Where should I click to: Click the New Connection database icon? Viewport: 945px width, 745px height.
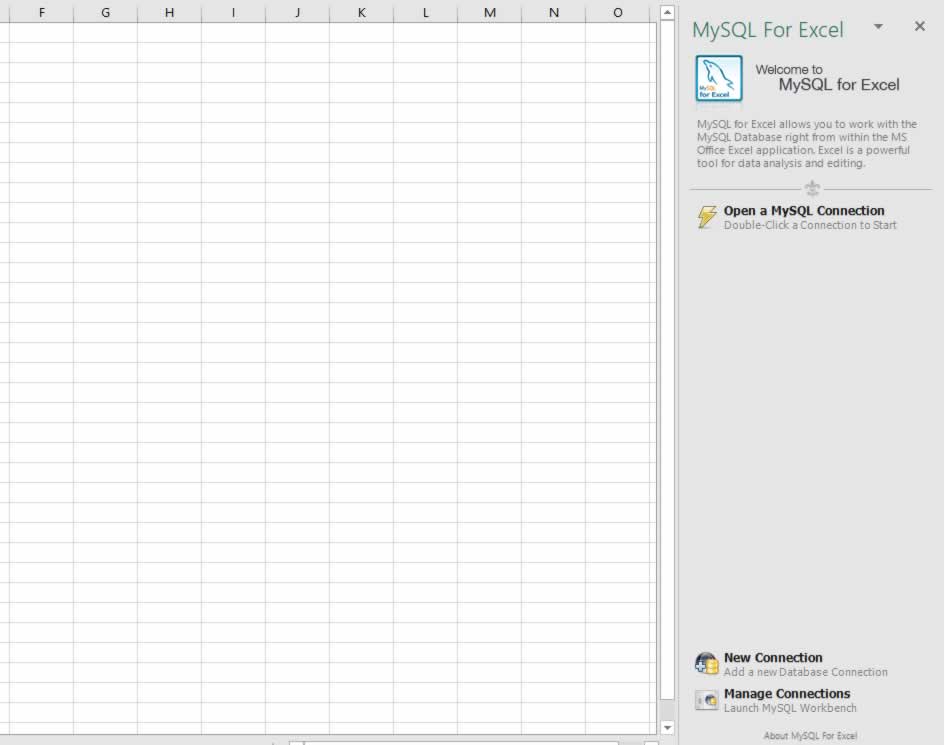coord(706,664)
